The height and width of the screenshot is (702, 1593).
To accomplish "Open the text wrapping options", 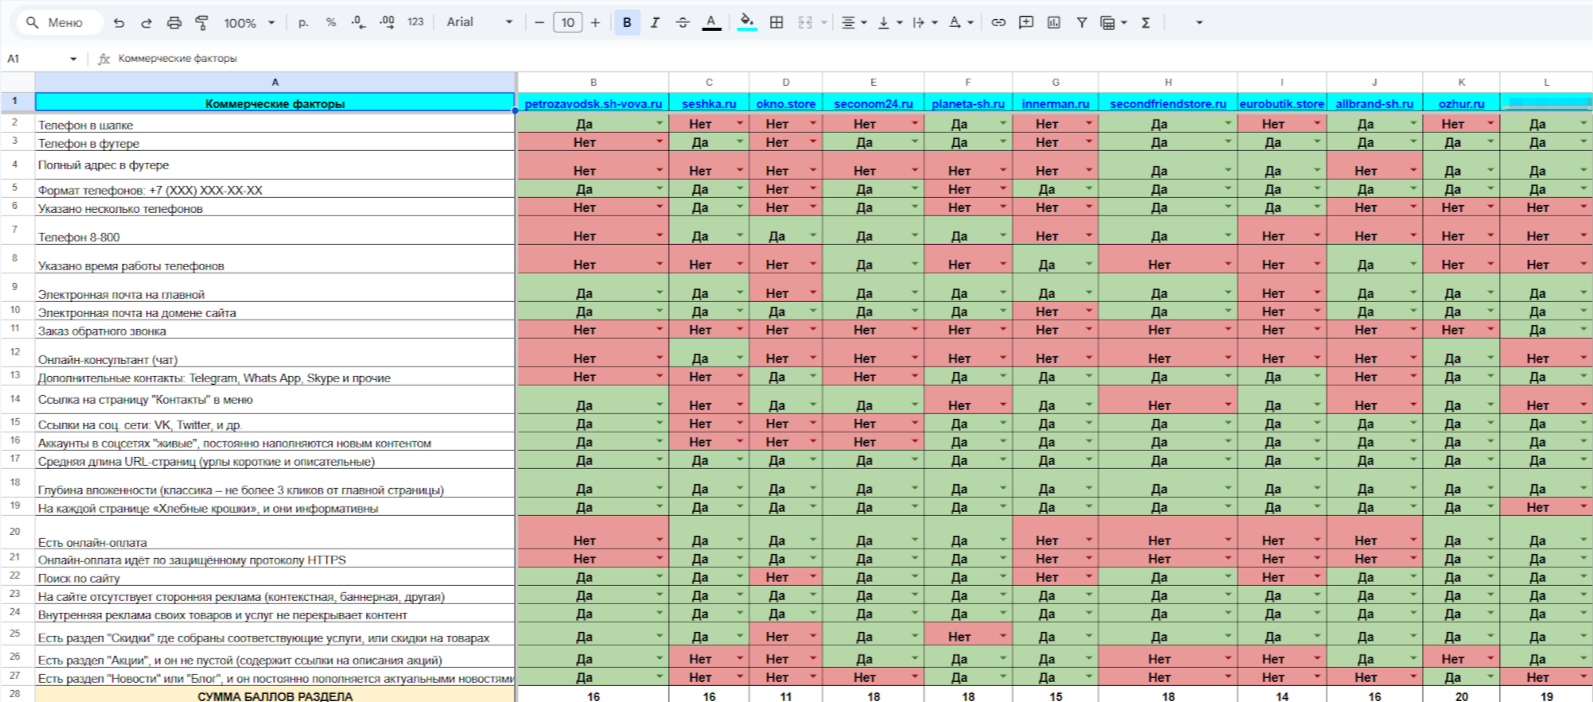I will click(x=924, y=22).
